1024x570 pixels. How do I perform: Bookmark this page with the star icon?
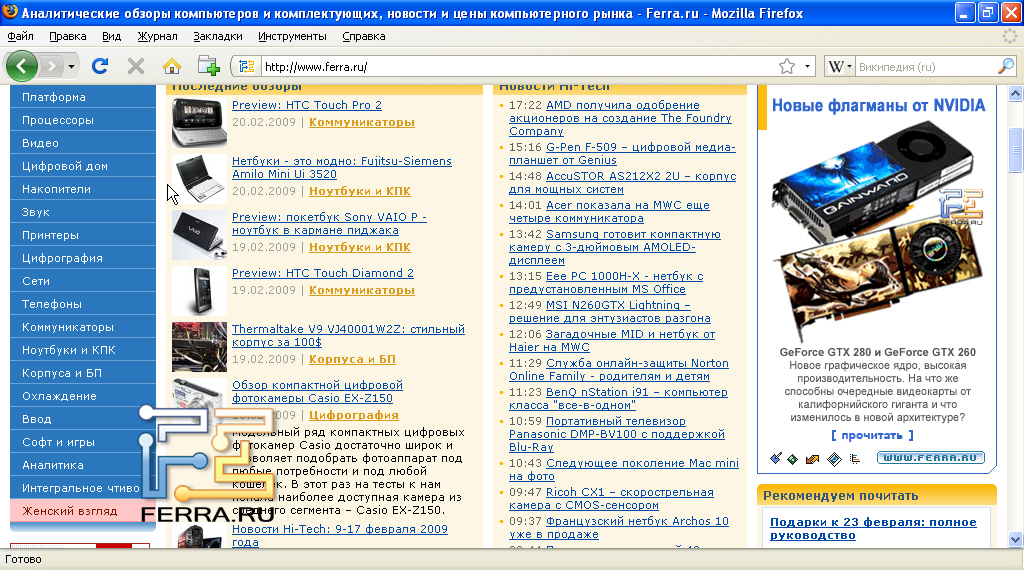coord(787,66)
